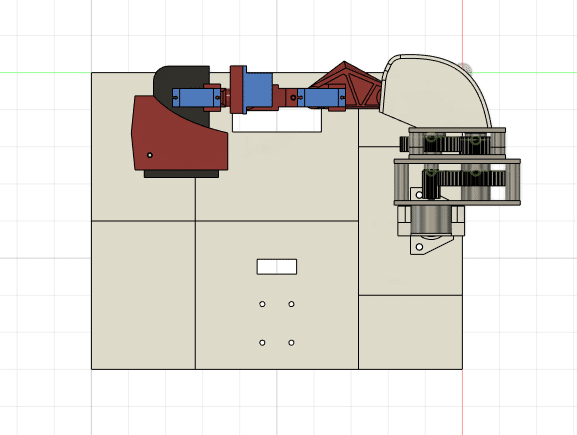Click the bottom mounting hole of motor bracket
The image size is (577, 435).
419,247
